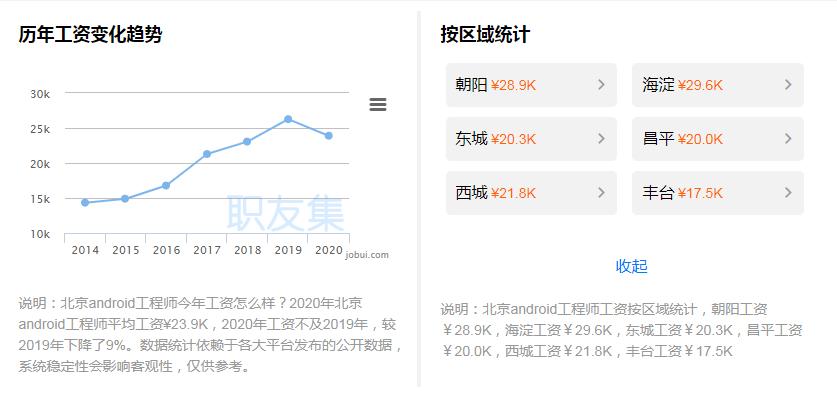Click the chevron arrow on 东城 card
The width and height of the screenshot is (837, 396).
point(602,139)
